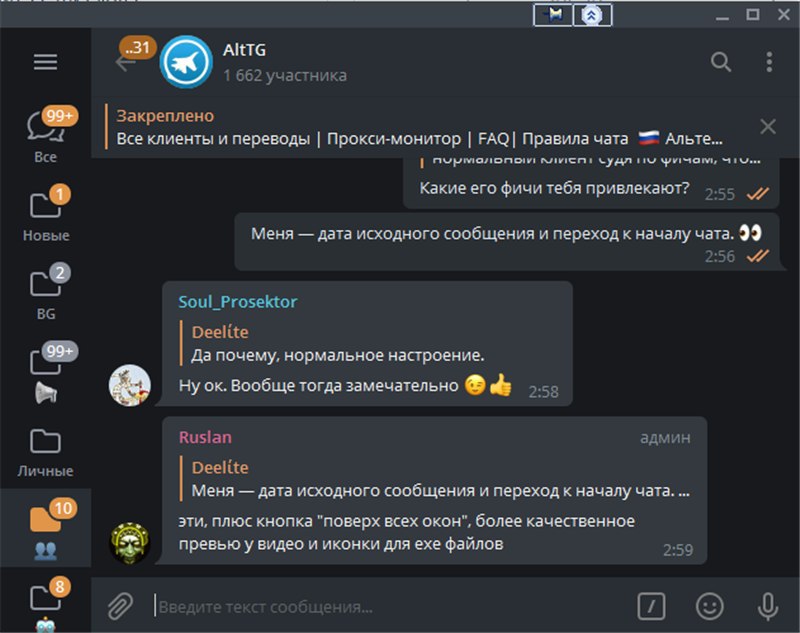Image resolution: width=800 pixels, height=633 pixels.
Task: Open bot commands slash button
Action: [652, 606]
